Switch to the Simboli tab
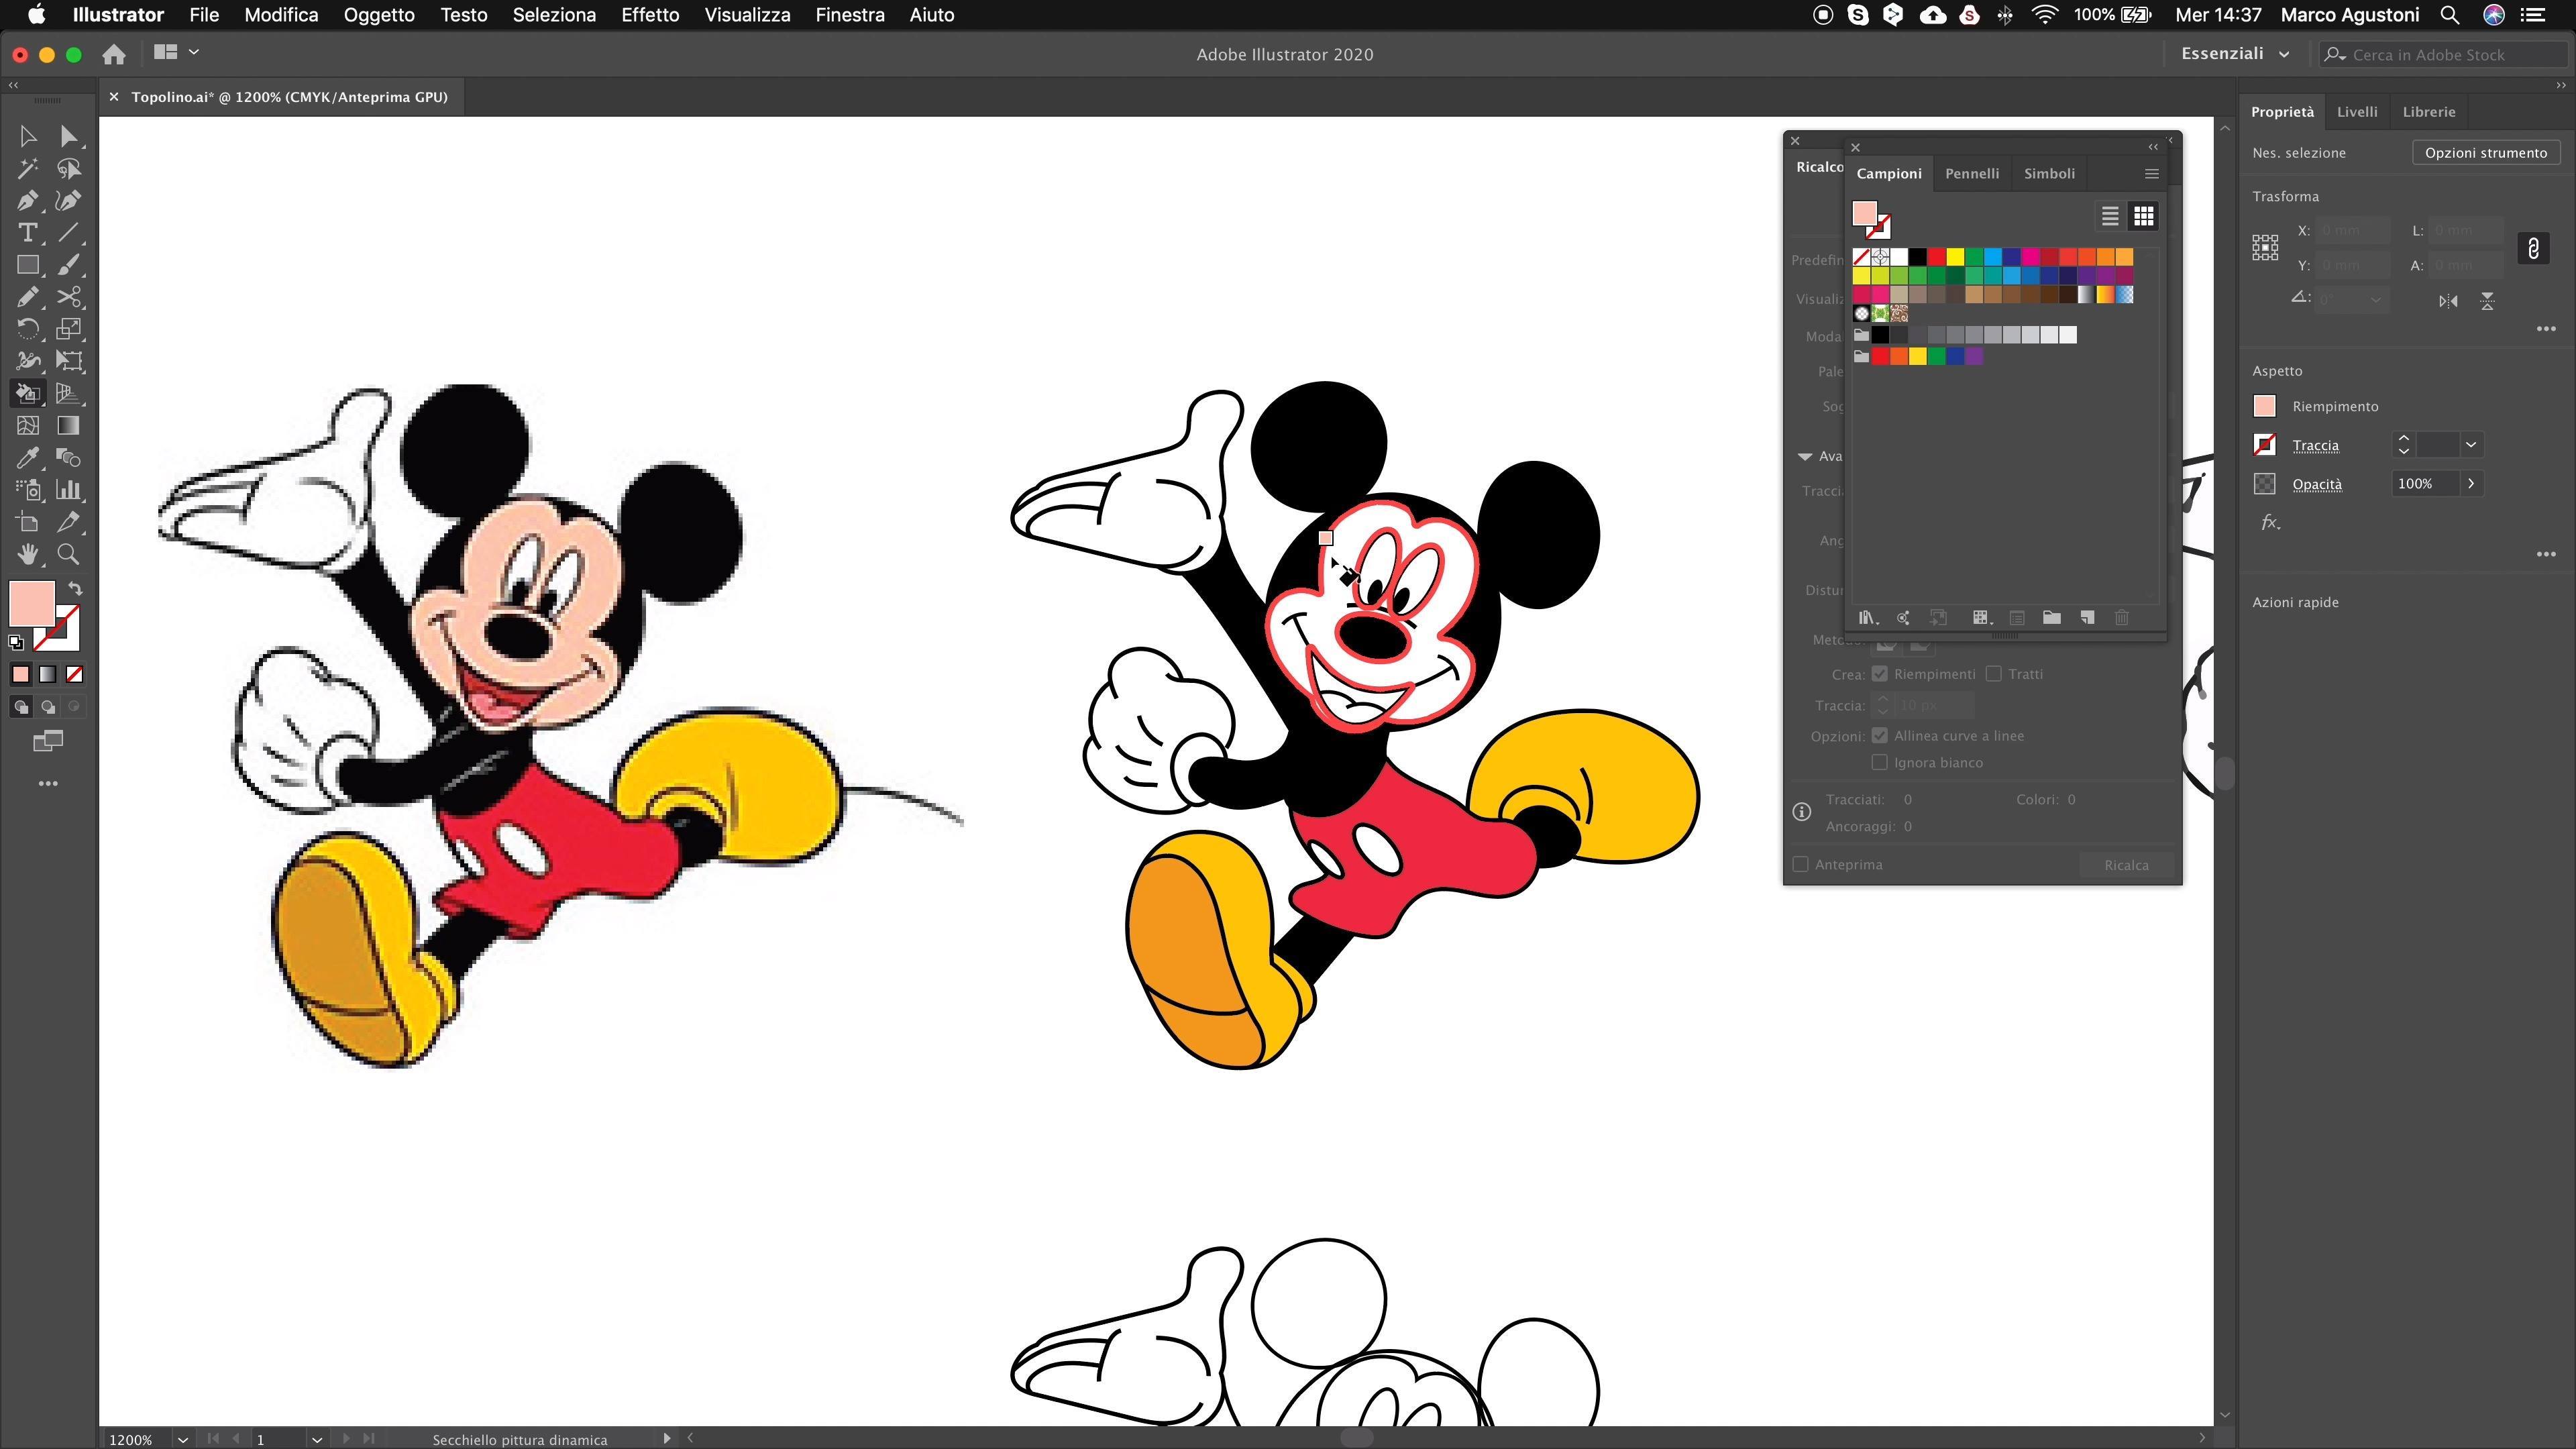This screenshot has height=1449, width=2576. pyautogui.click(x=2049, y=174)
